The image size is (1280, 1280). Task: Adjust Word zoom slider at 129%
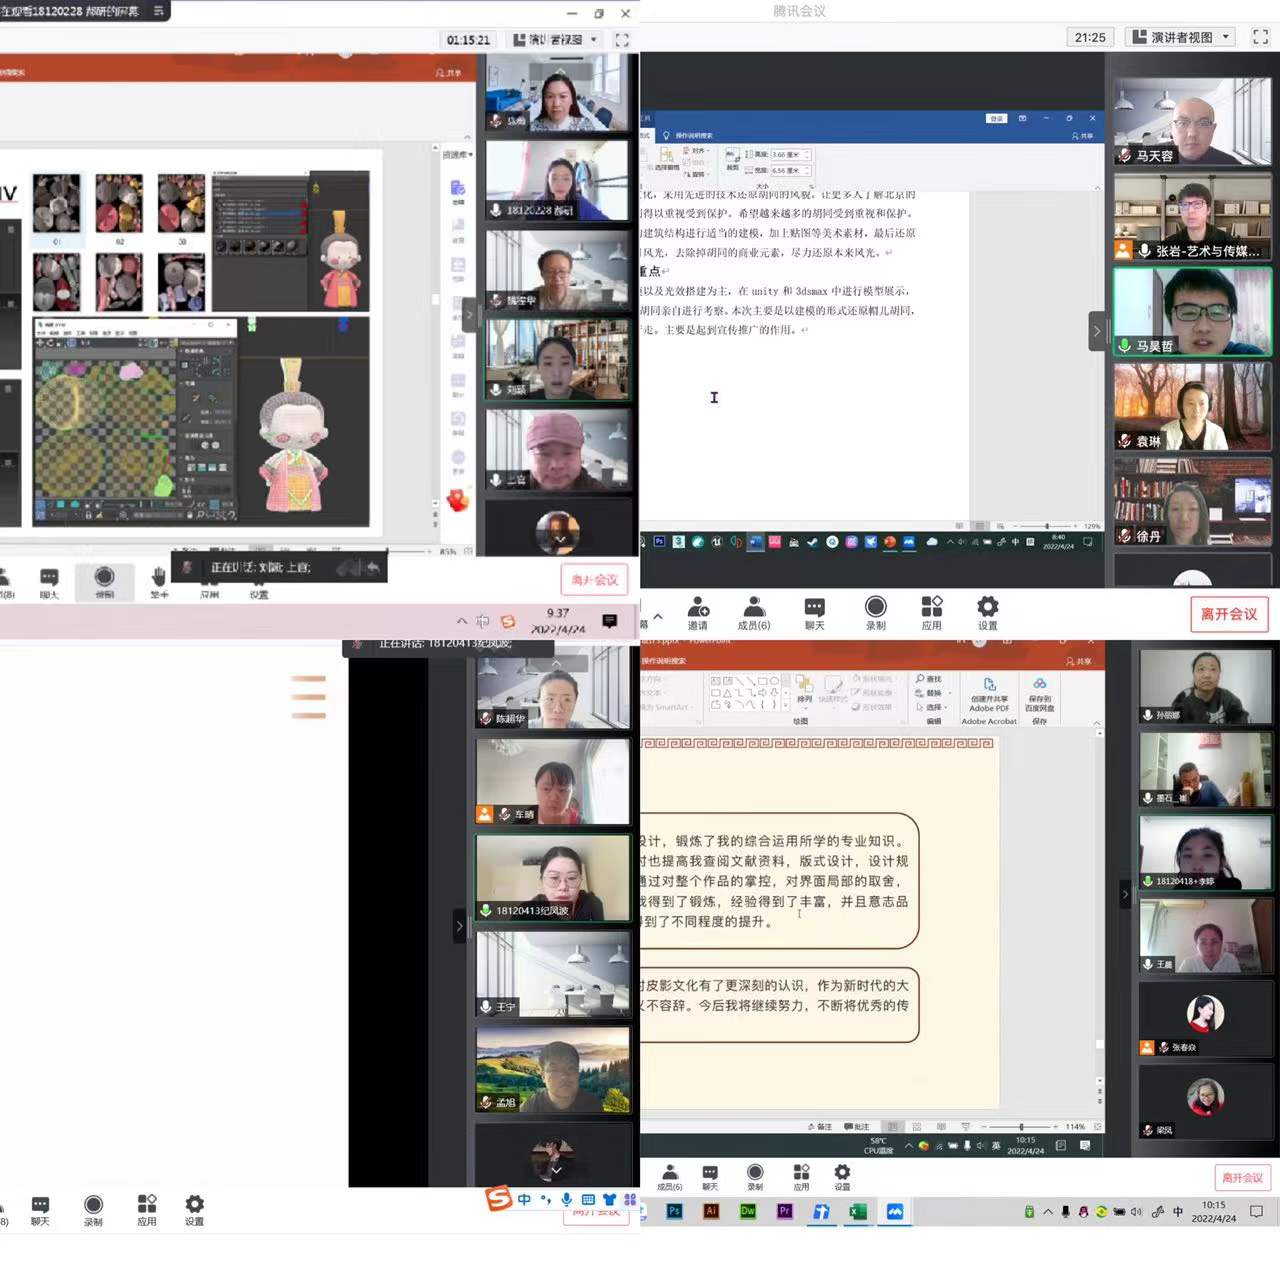click(1047, 526)
